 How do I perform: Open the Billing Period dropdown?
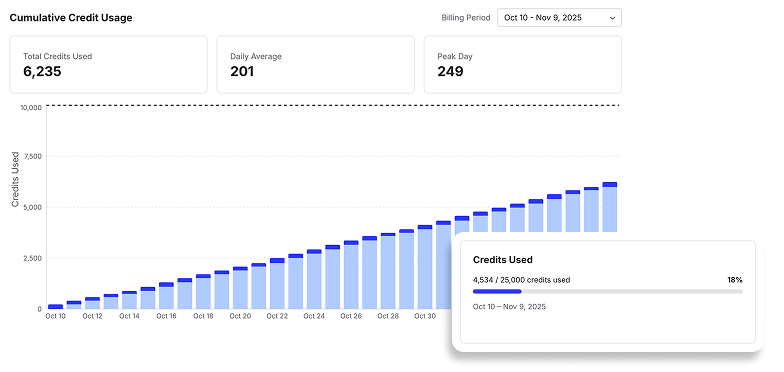tap(559, 18)
